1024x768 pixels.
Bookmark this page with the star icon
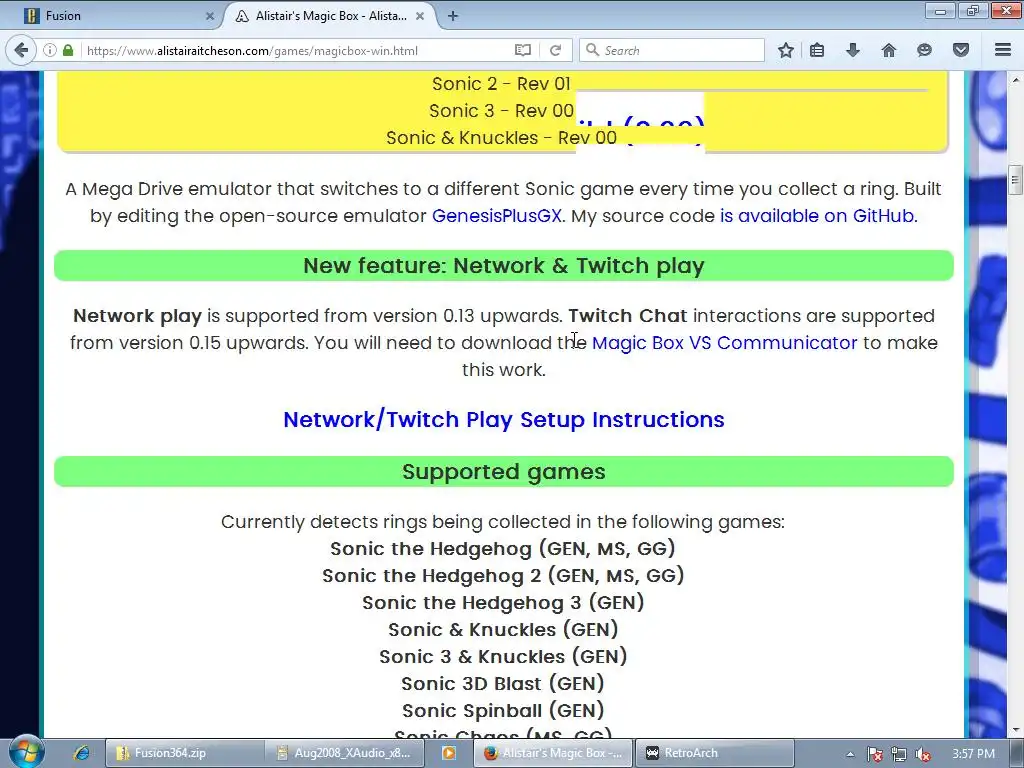click(x=786, y=50)
